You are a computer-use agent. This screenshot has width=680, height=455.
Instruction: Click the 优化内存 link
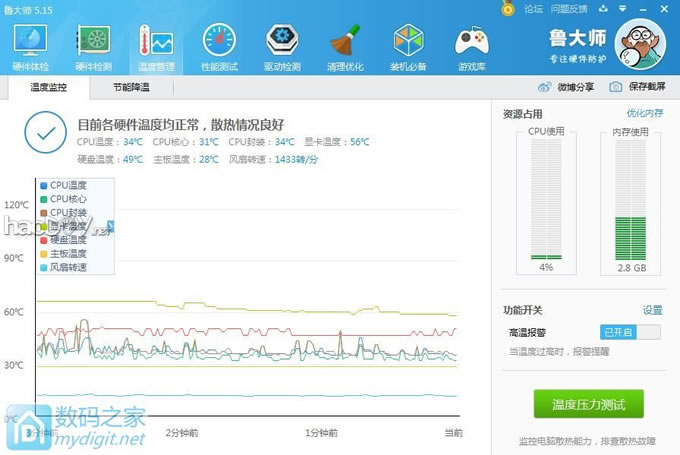coord(644,113)
